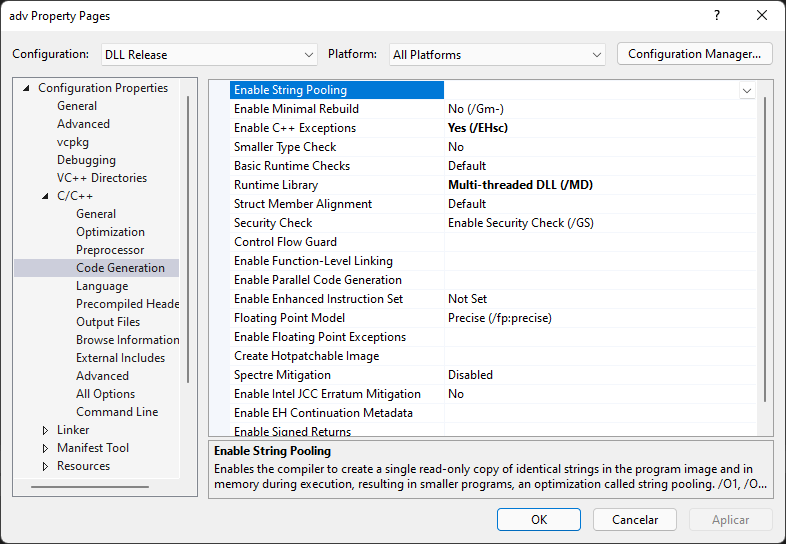Confirm with the OK button
The width and height of the screenshot is (786, 544).
point(539,519)
